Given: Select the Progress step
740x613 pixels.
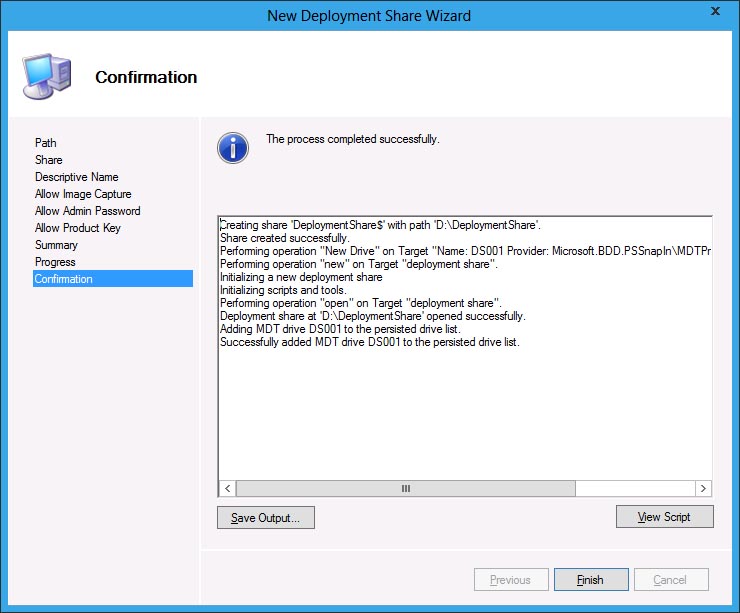Looking at the screenshot, I should point(55,262).
